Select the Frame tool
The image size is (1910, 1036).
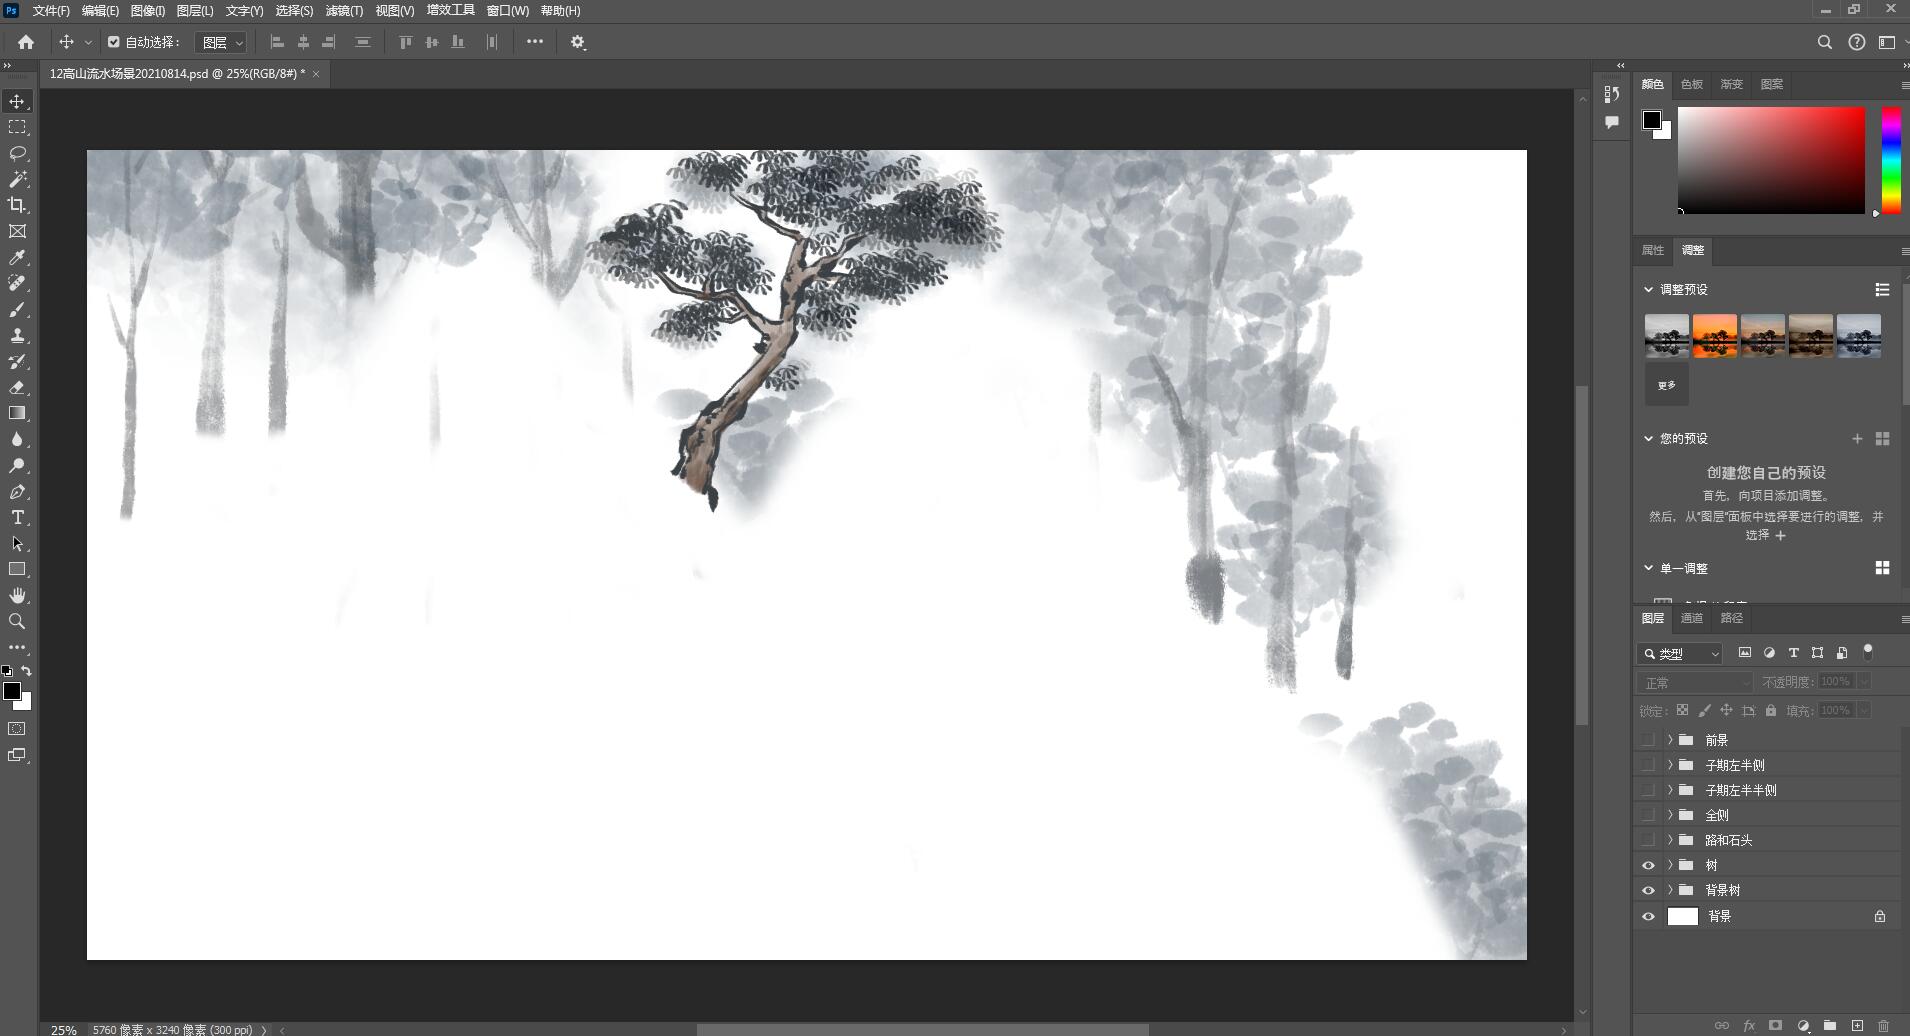tap(17, 231)
